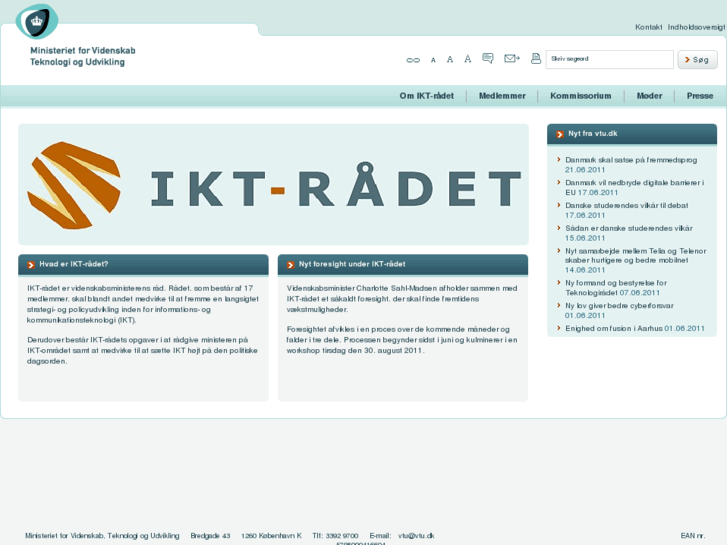Click the date 21.06.2011 in news list
The image size is (727, 545).
coord(585,170)
